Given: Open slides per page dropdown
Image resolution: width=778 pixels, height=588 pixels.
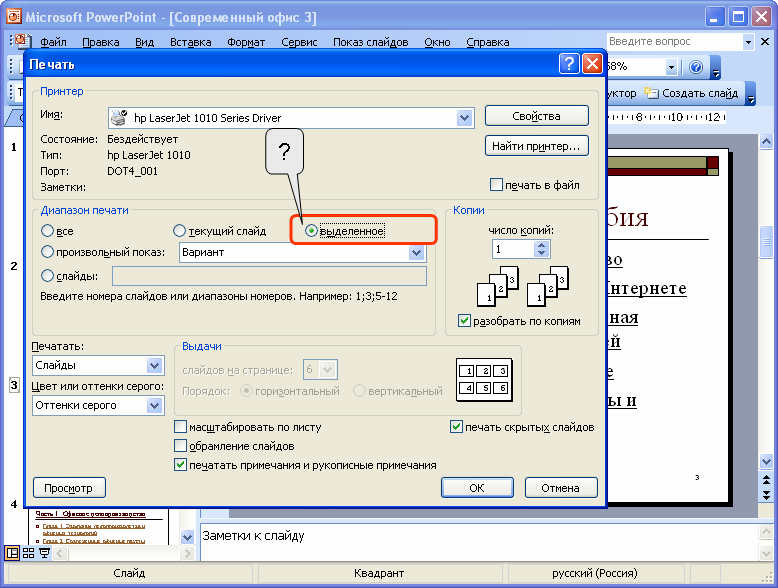Looking at the screenshot, I should [x=327, y=370].
